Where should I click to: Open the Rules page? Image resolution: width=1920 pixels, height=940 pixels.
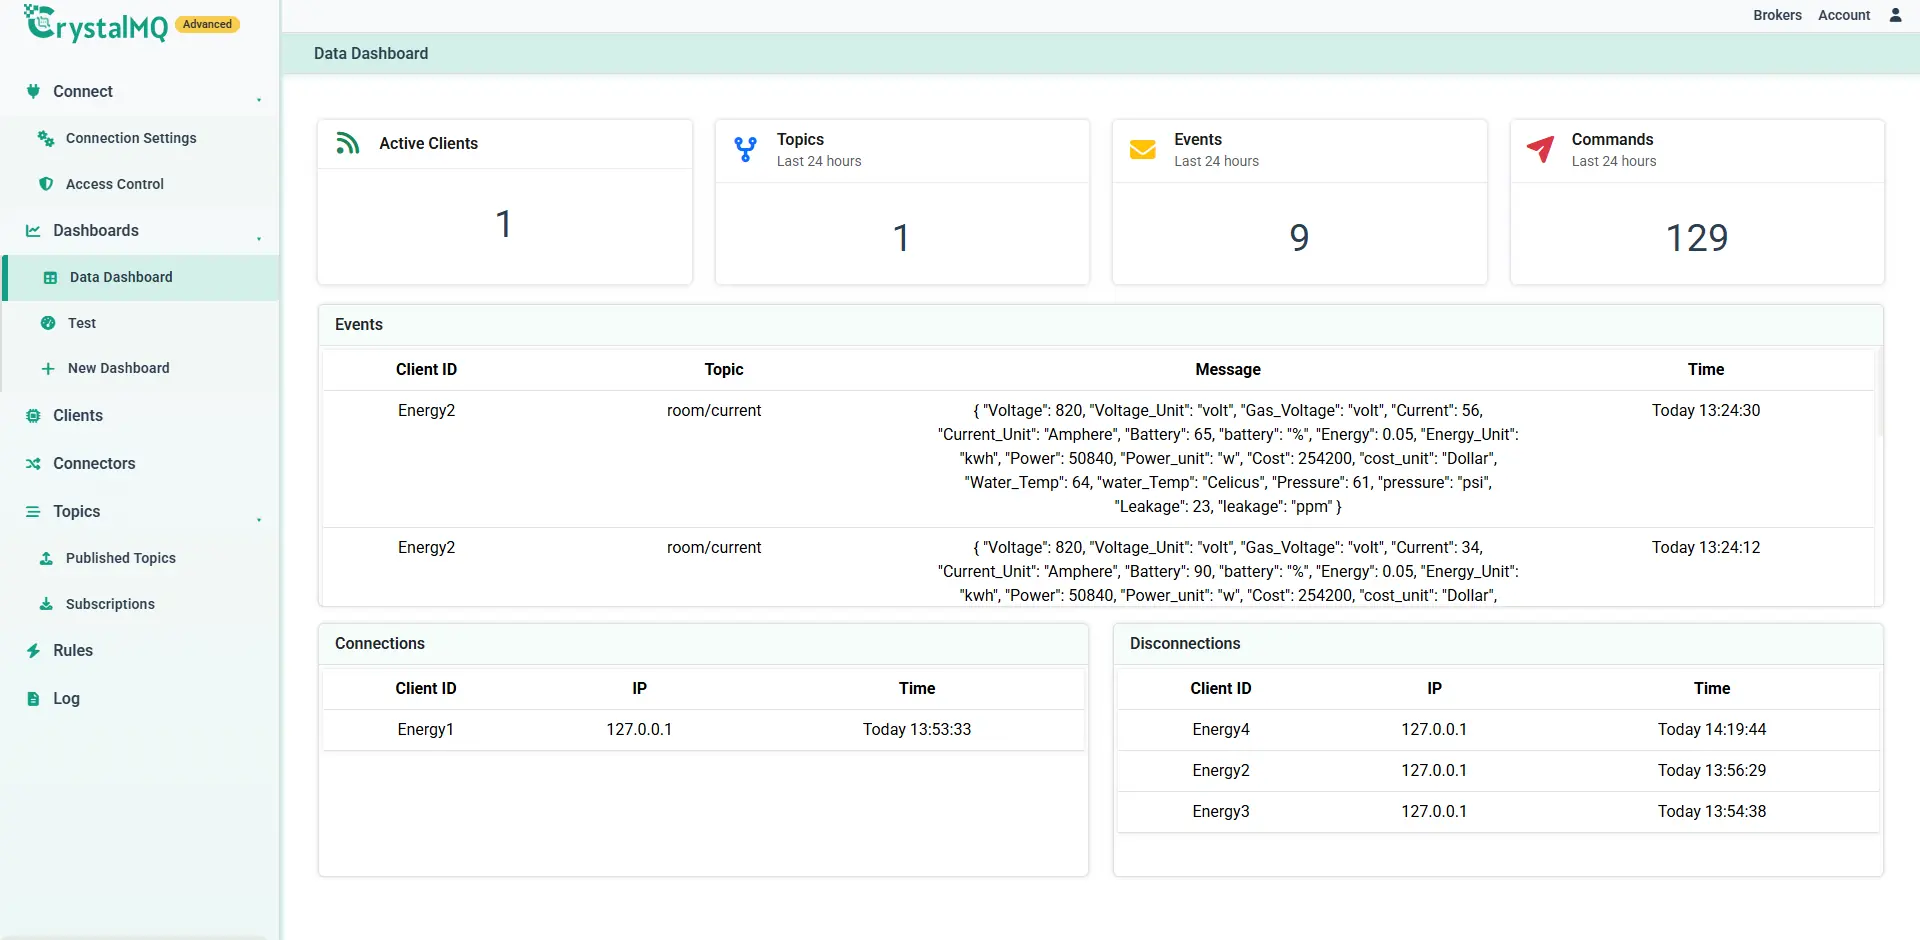[x=73, y=650]
